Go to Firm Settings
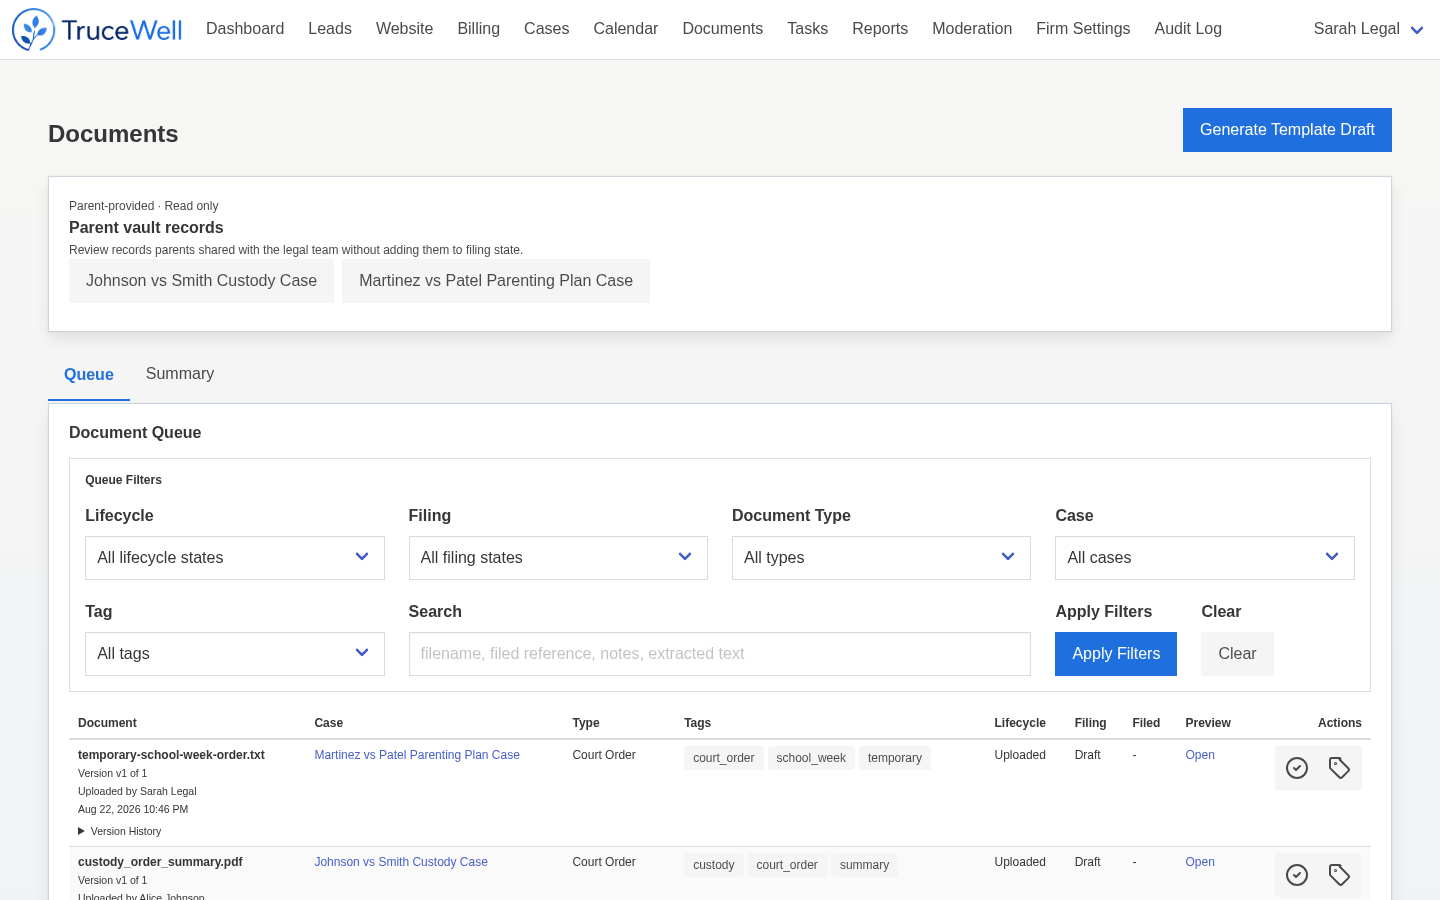 (1083, 29)
